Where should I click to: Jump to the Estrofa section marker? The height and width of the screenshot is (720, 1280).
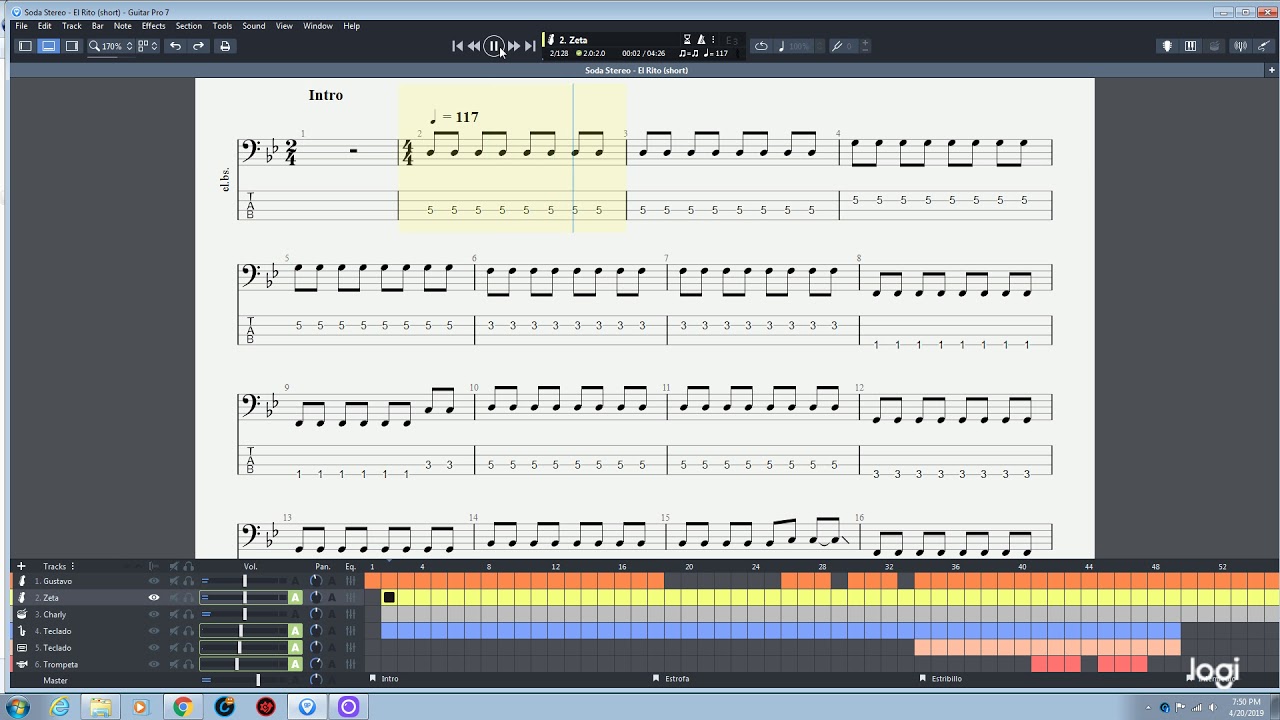[671, 679]
